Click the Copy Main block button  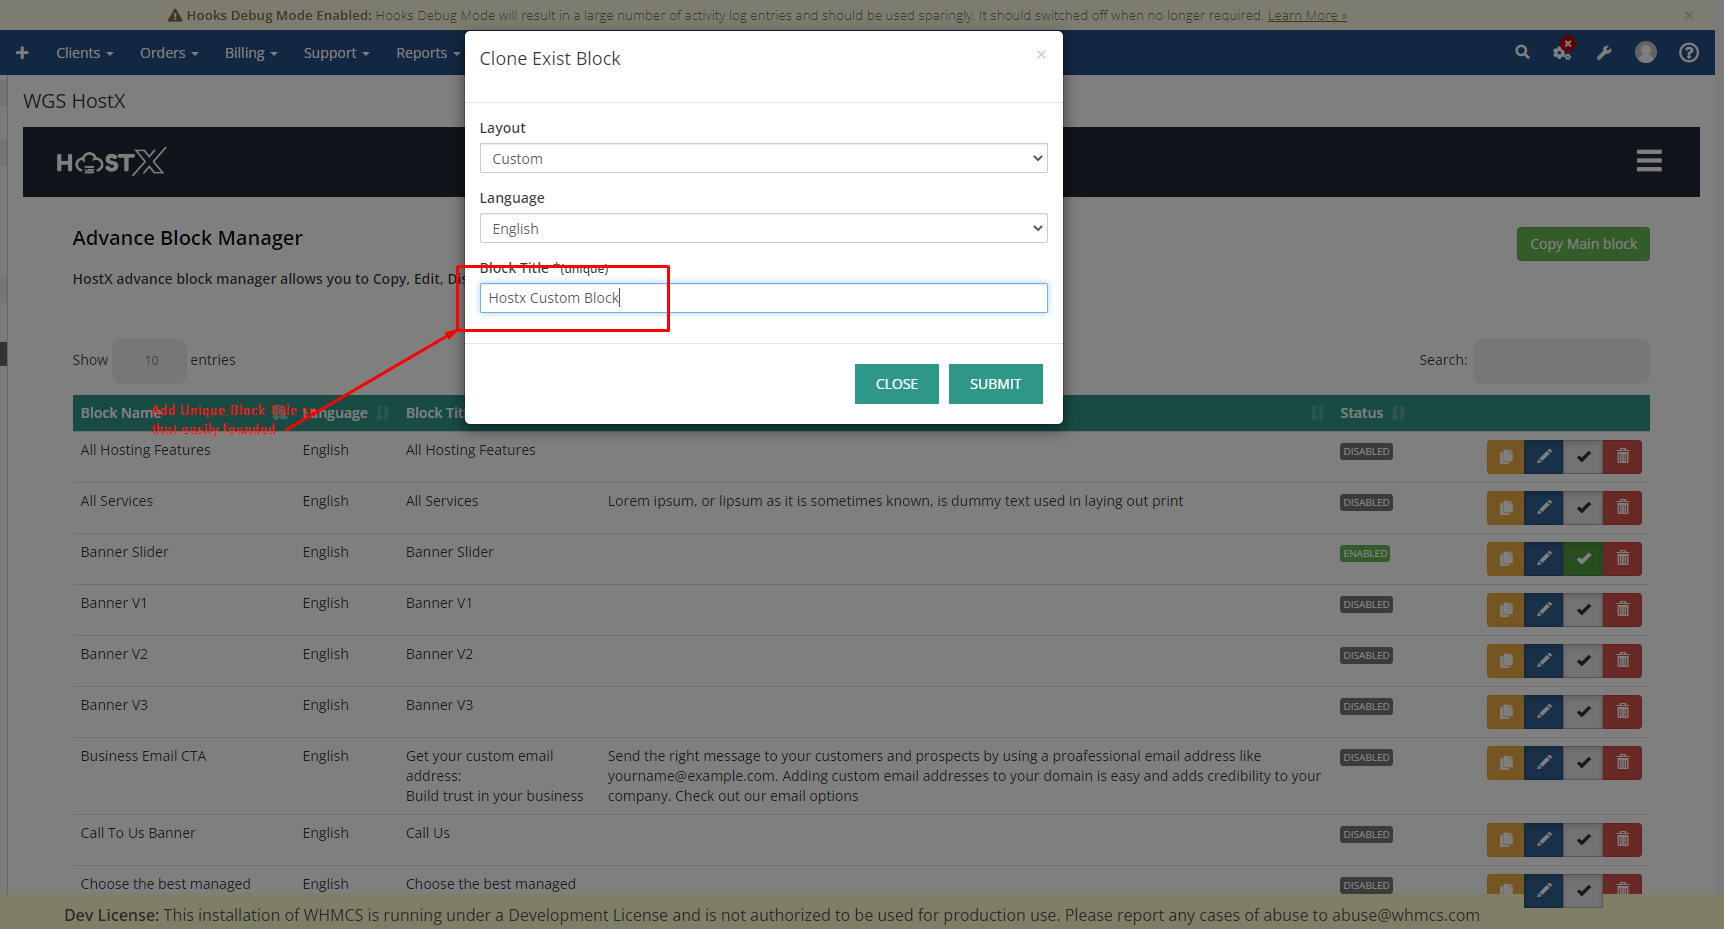coord(1583,244)
